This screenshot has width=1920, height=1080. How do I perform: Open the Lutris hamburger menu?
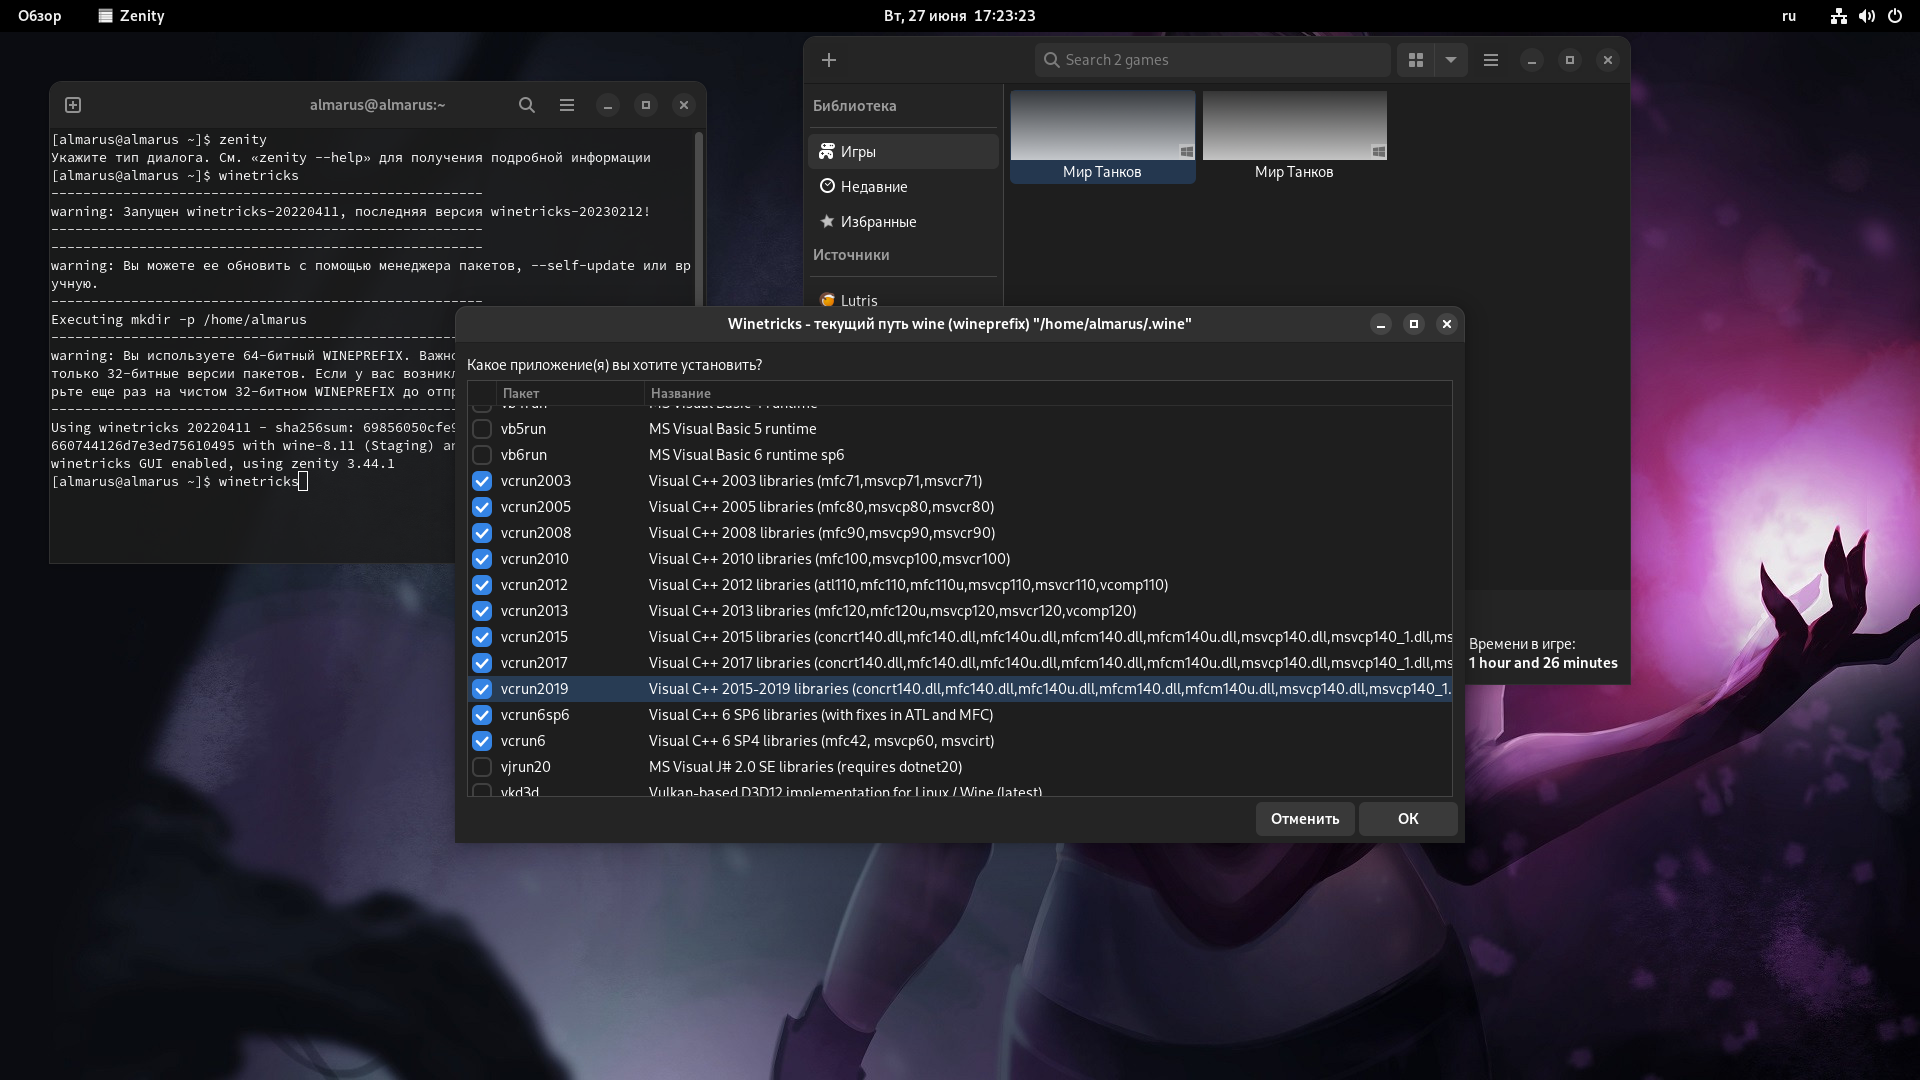(x=1491, y=60)
